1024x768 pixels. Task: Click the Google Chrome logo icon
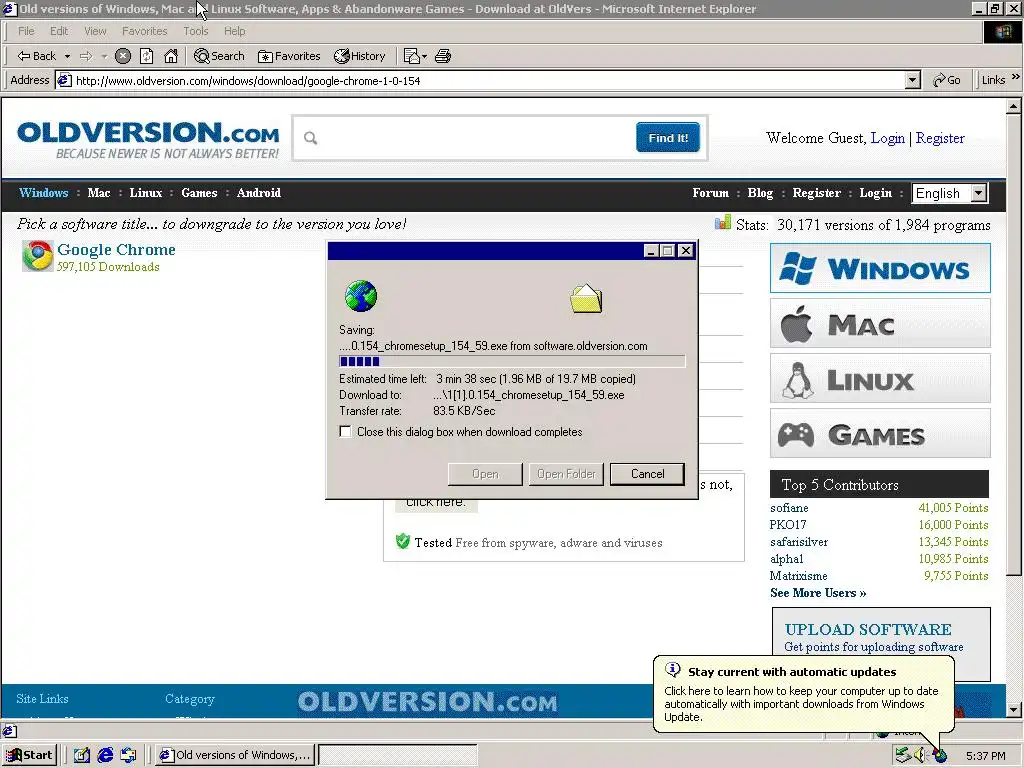tap(37, 256)
